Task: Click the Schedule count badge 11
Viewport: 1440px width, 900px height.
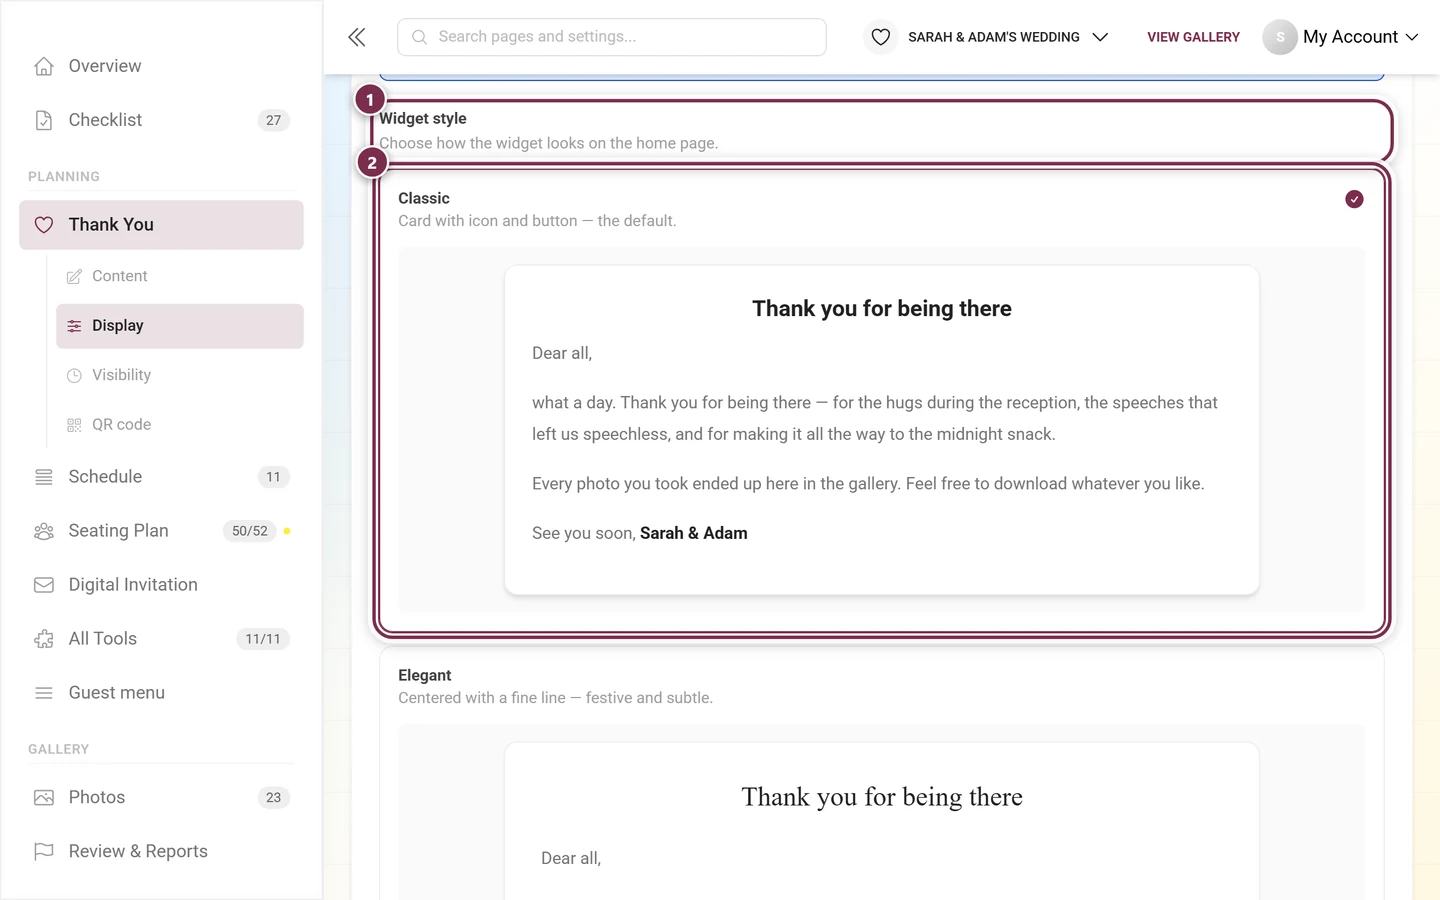Action: pos(273,477)
